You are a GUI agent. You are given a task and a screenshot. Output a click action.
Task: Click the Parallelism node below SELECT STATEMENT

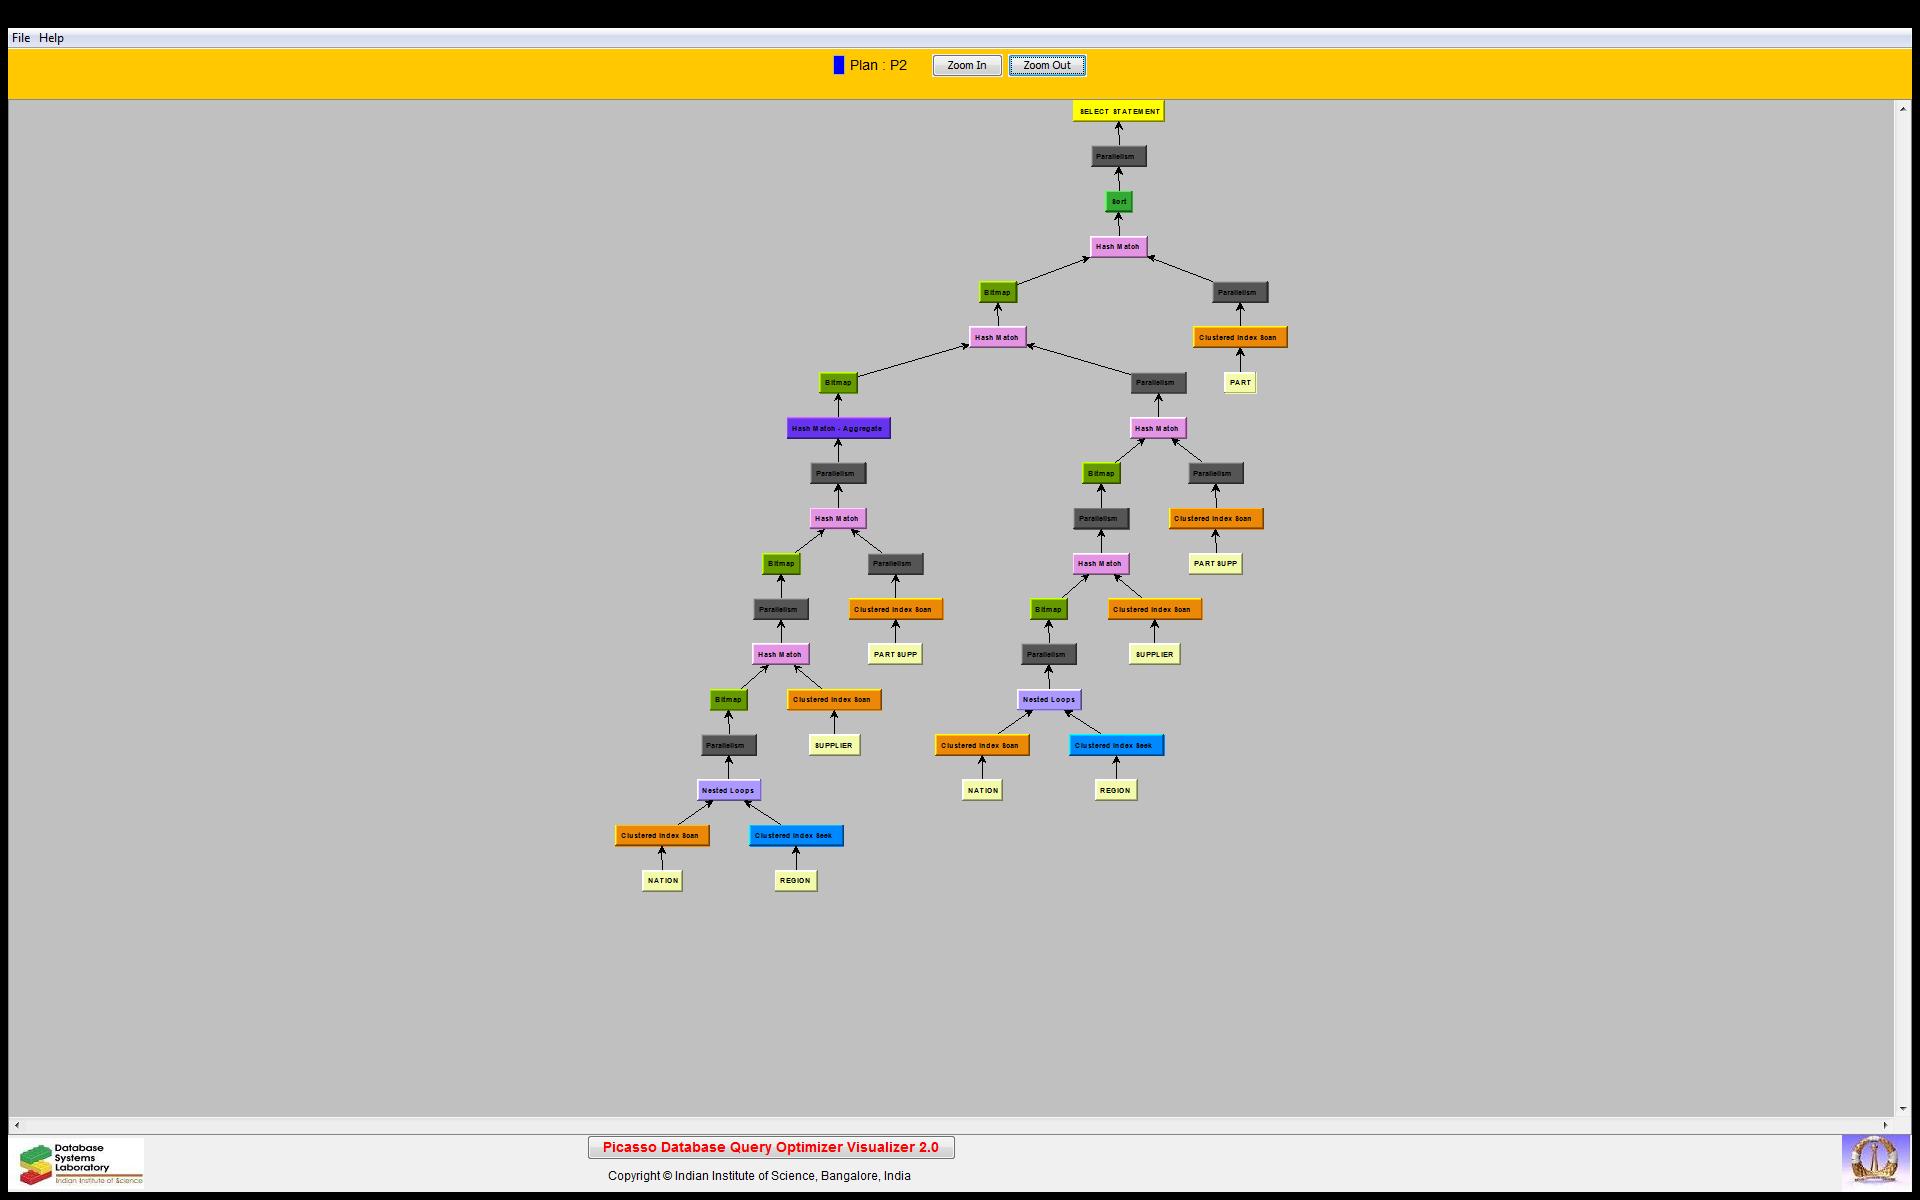pos(1117,156)
